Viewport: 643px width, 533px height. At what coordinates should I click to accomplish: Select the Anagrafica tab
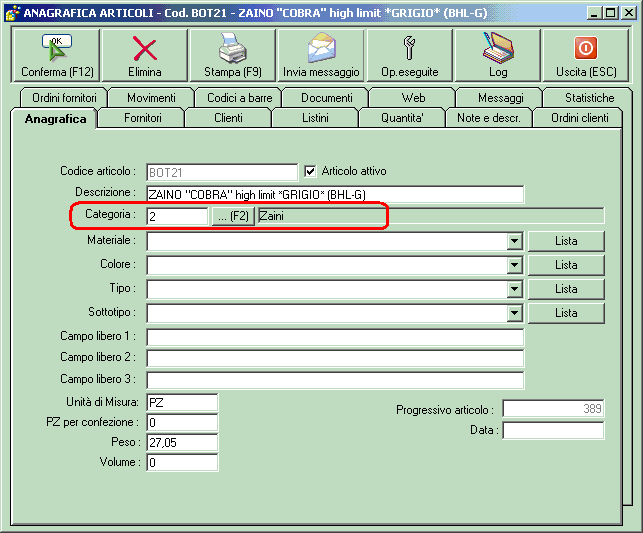coord(55,119)
